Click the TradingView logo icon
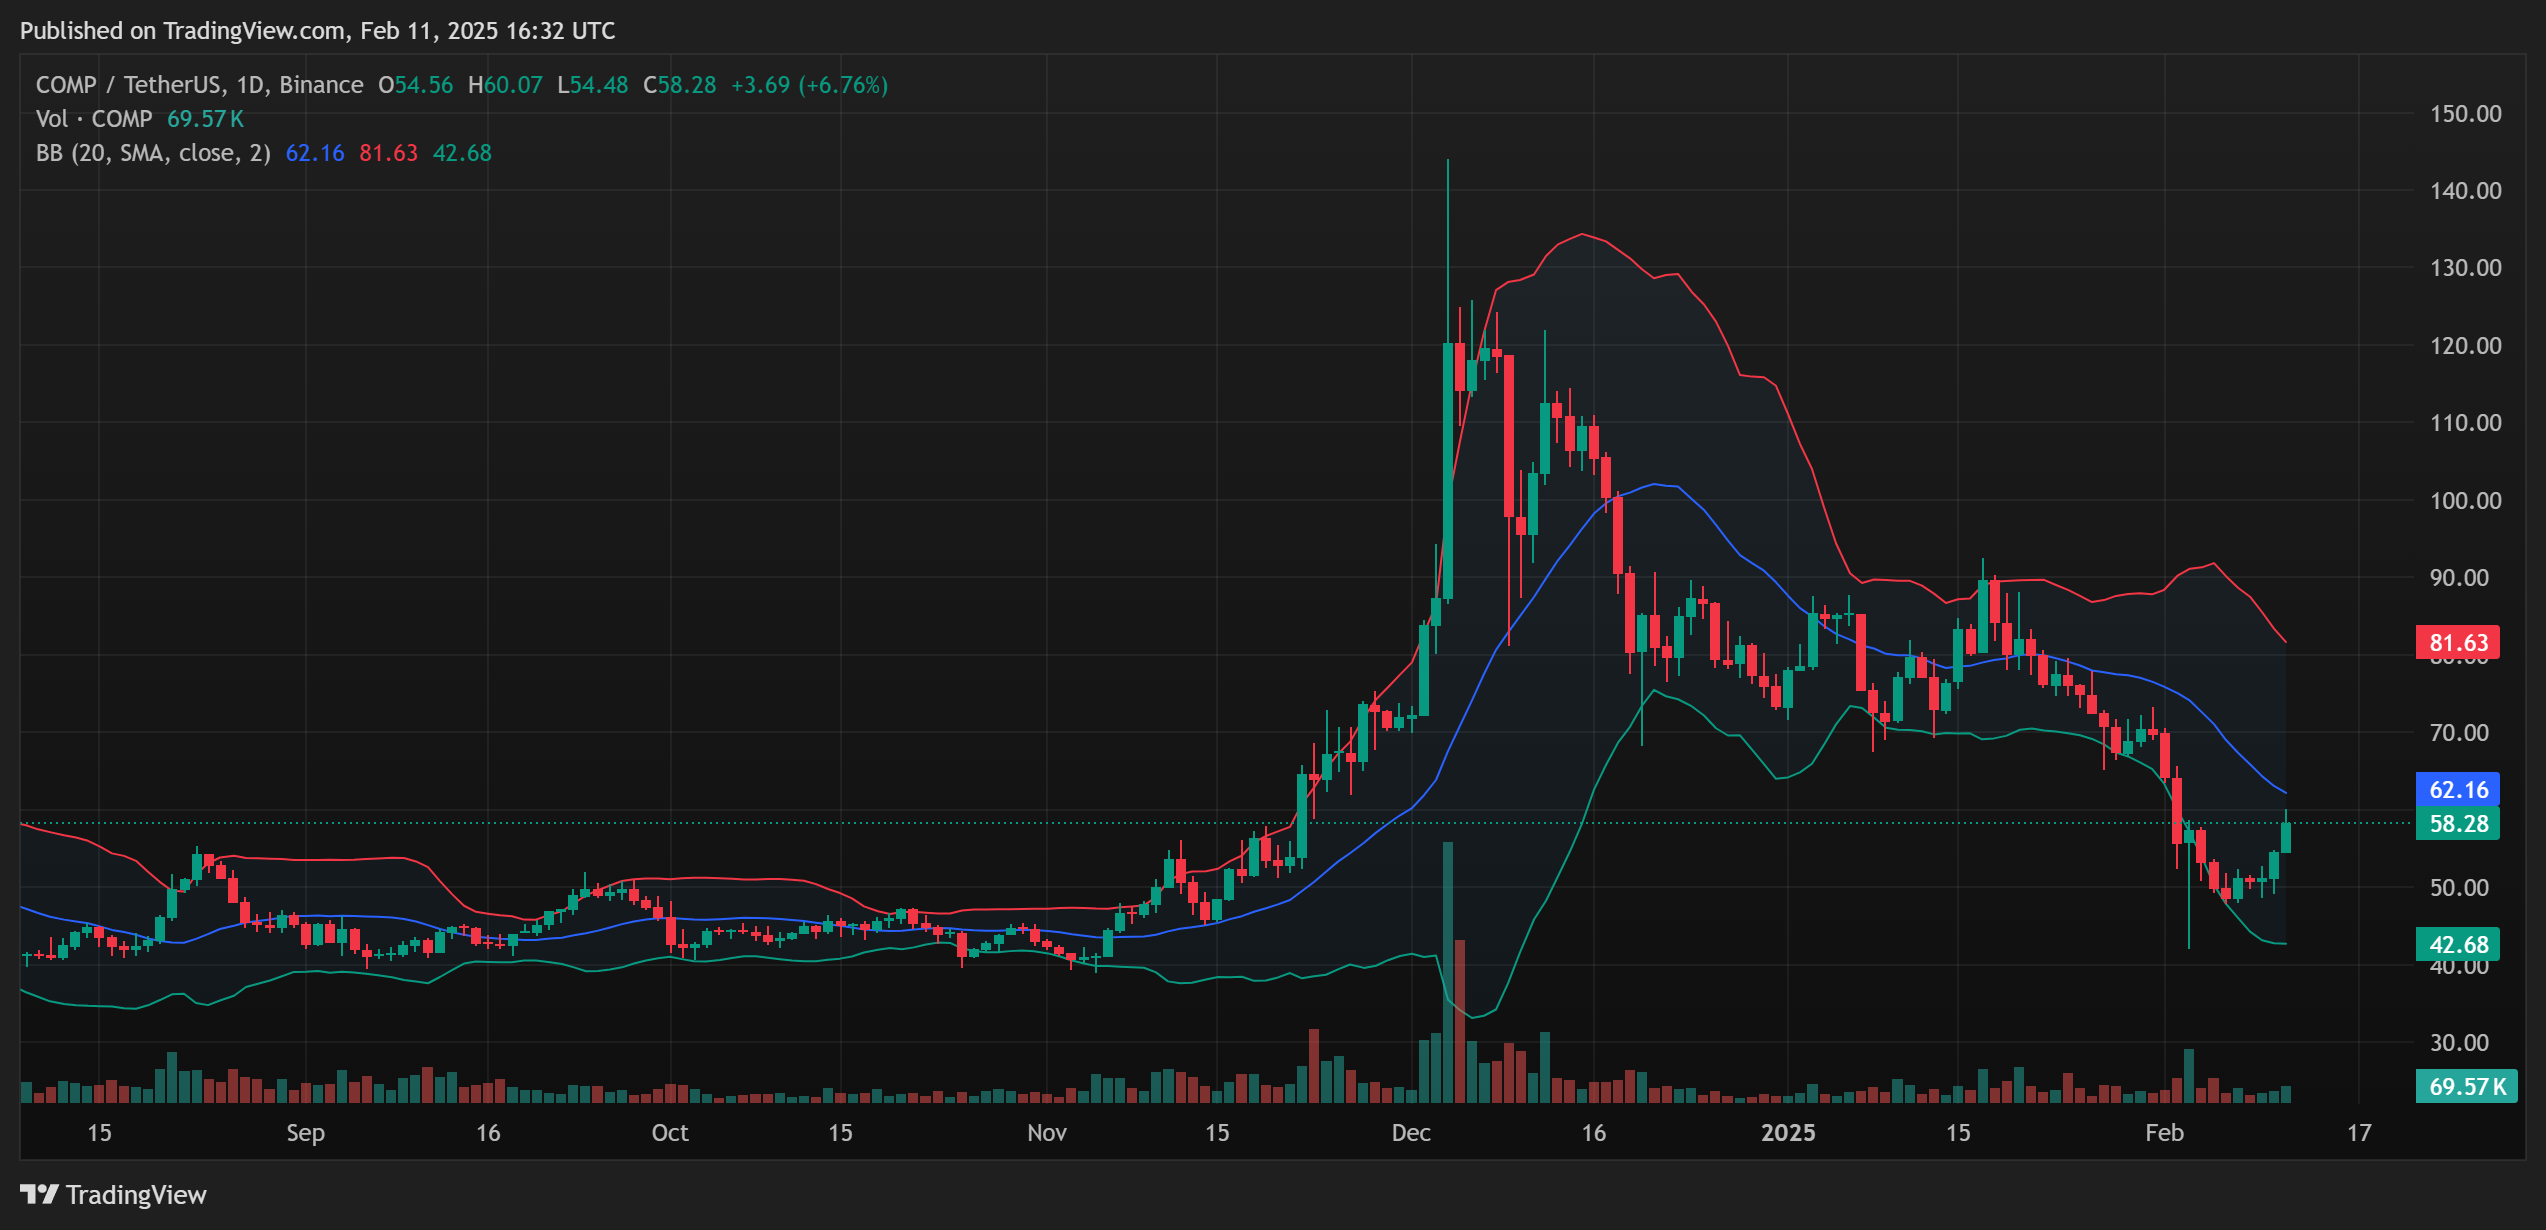2546x1230 pixels. (39, 1194)
